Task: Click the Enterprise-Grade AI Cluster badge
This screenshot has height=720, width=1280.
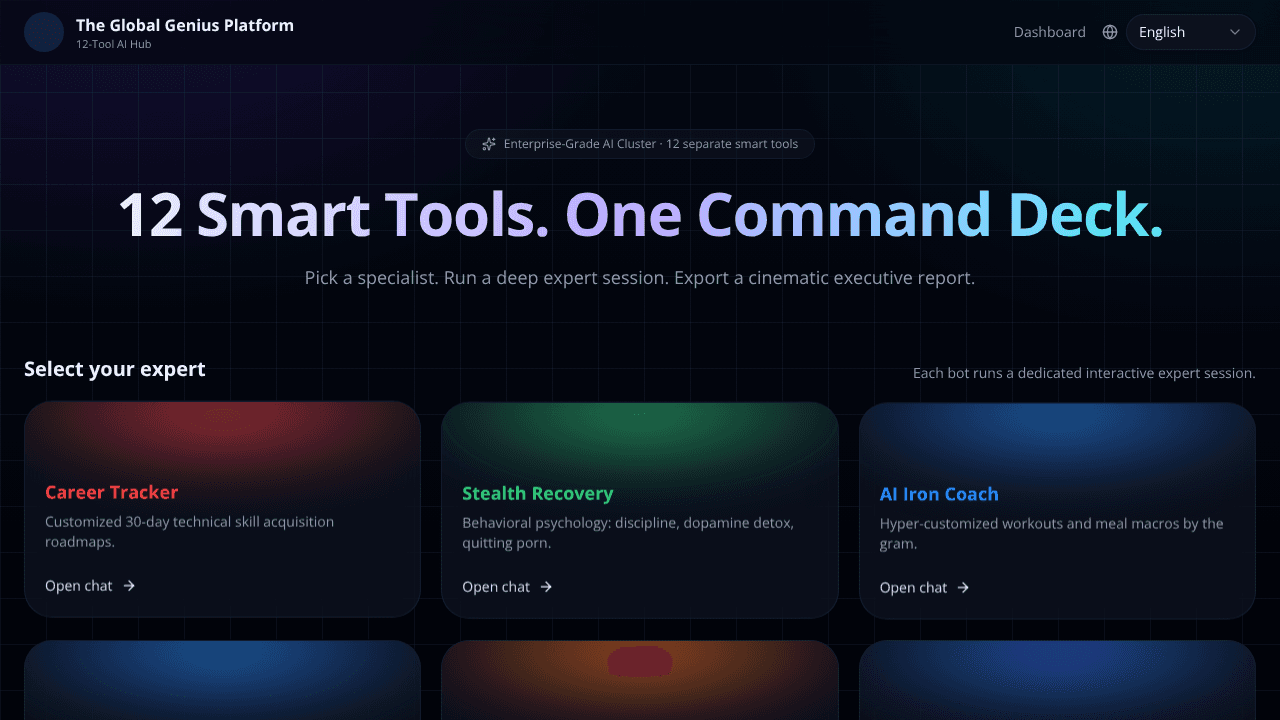Action: tap(640, 144)
